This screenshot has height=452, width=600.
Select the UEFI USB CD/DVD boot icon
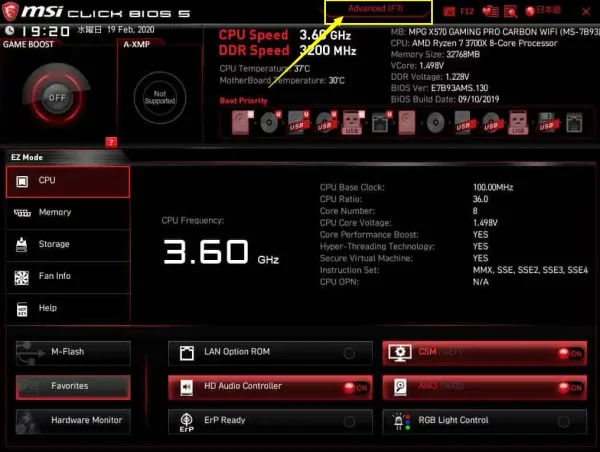[326, 122]
